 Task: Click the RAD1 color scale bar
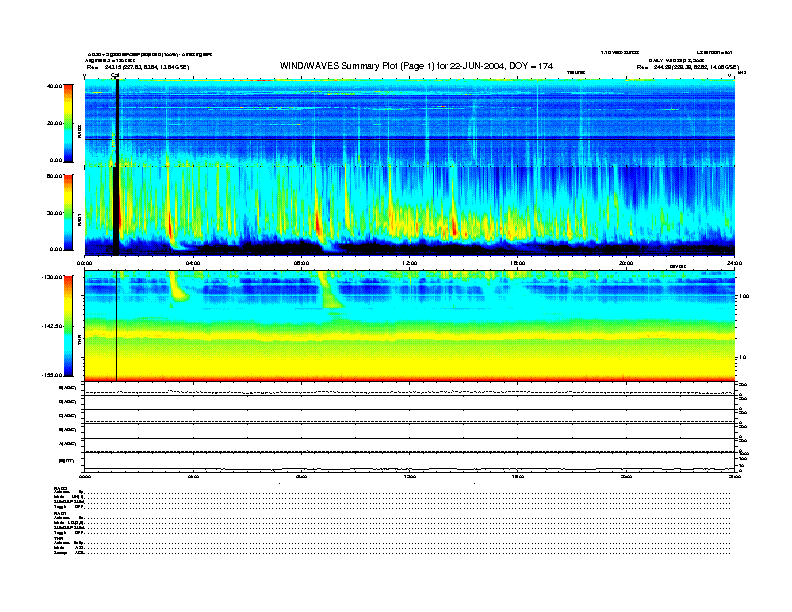(67, 211)
